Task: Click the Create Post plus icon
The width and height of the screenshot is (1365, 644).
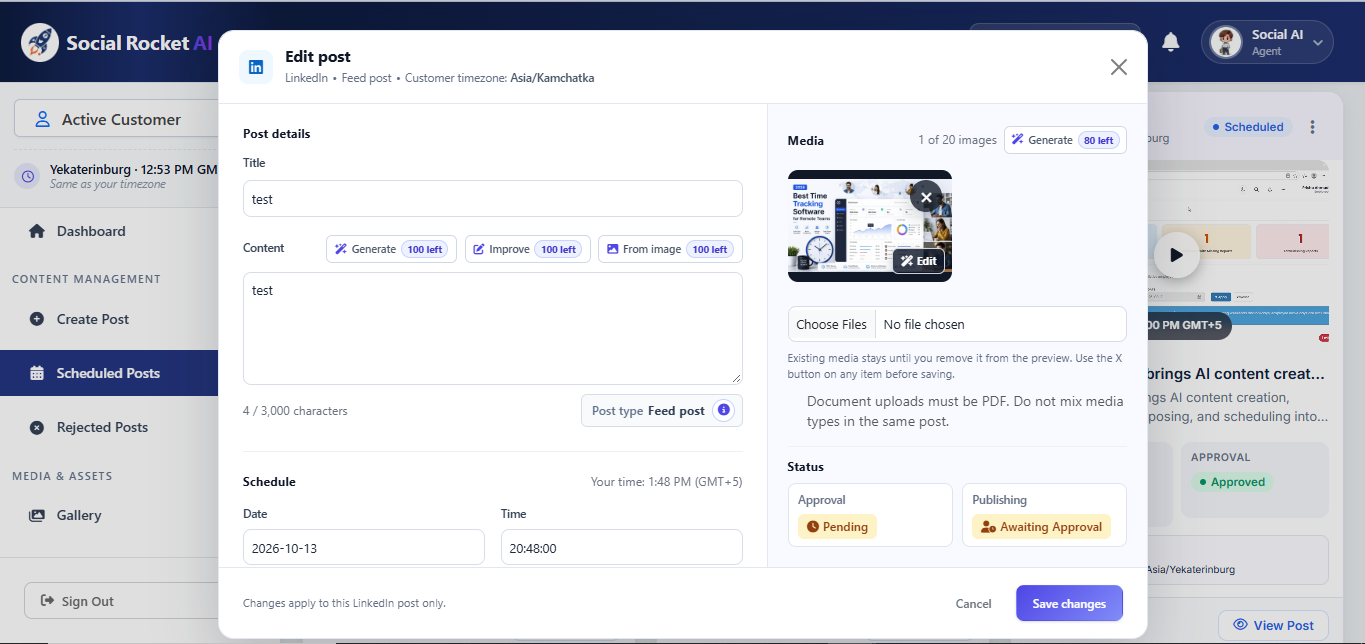Action: 37,319
